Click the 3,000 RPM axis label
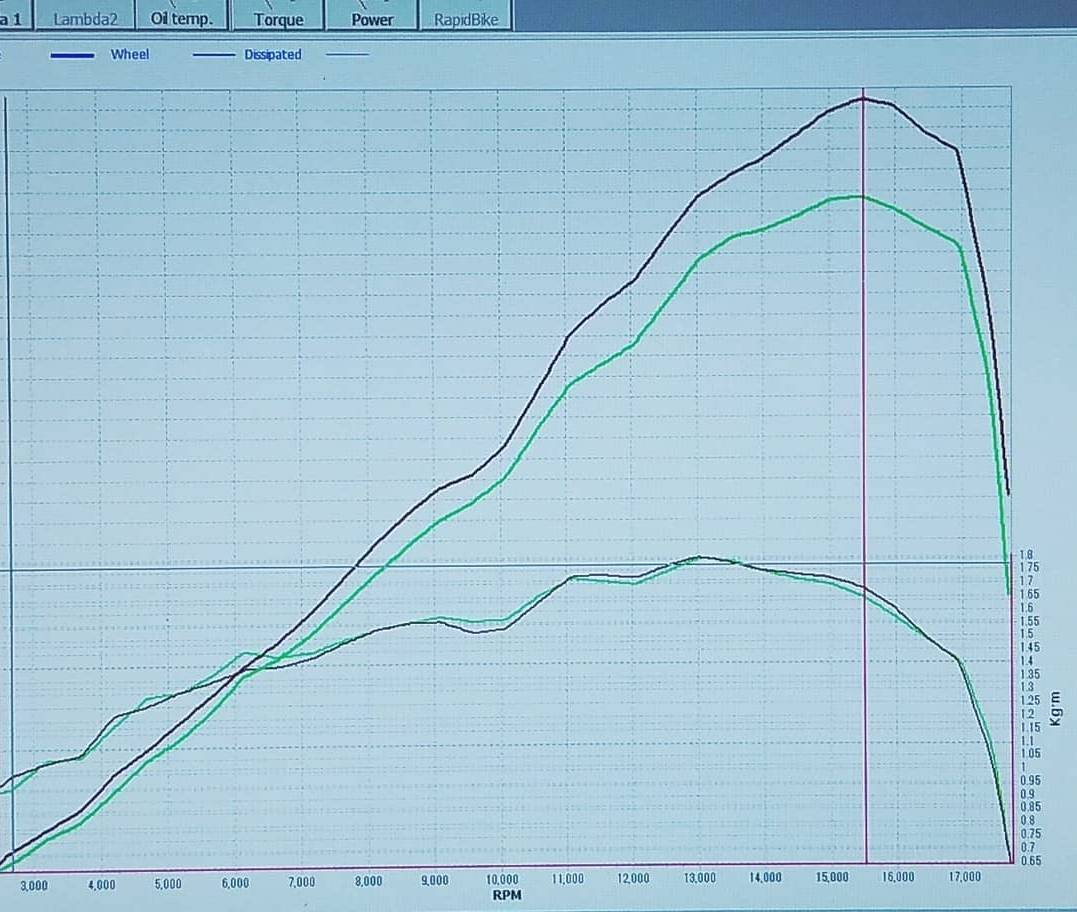The height and width of the screenshot is (912, 1077). click(x=34, y=885)
